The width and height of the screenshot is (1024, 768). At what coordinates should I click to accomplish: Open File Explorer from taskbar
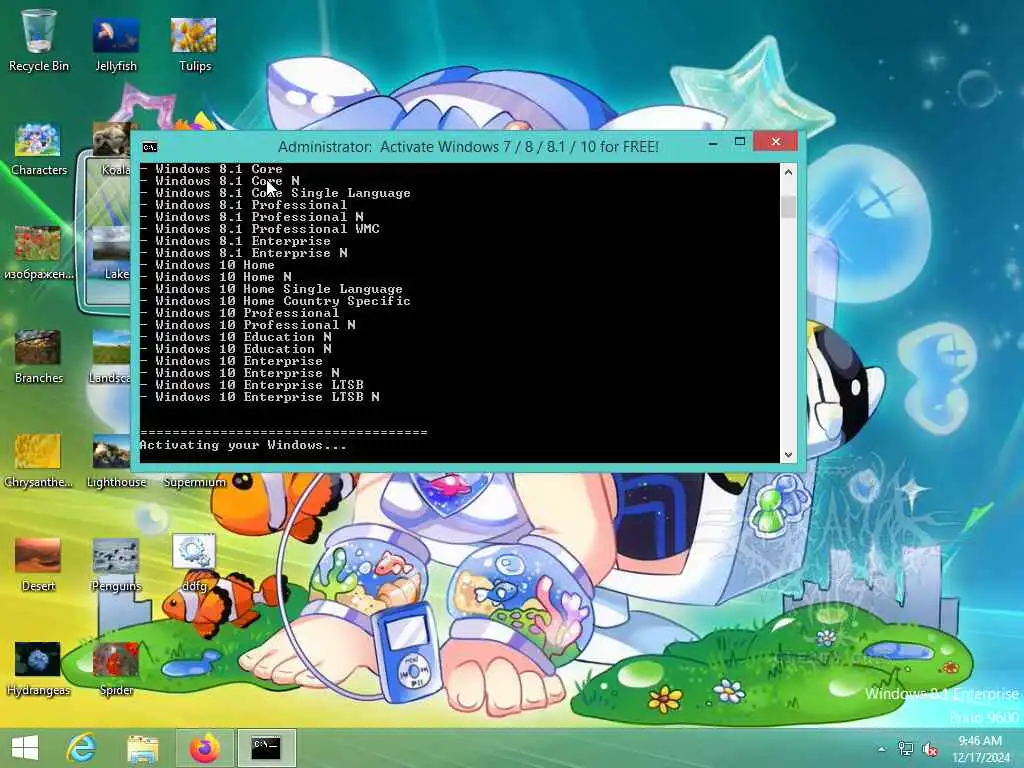point(142,748)
